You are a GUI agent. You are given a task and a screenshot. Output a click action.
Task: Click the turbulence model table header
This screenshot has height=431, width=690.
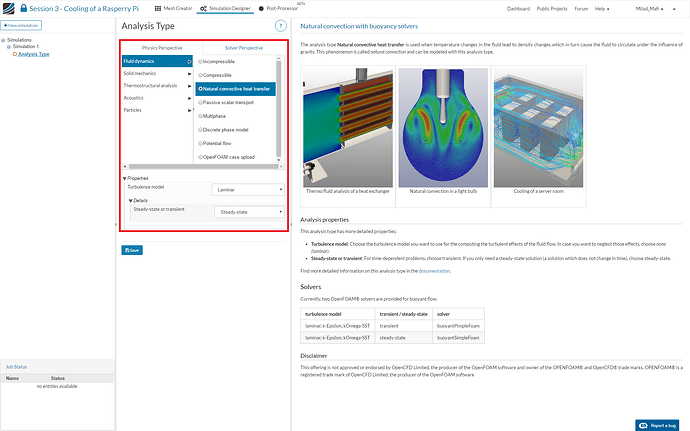click(x=338, y=314)
